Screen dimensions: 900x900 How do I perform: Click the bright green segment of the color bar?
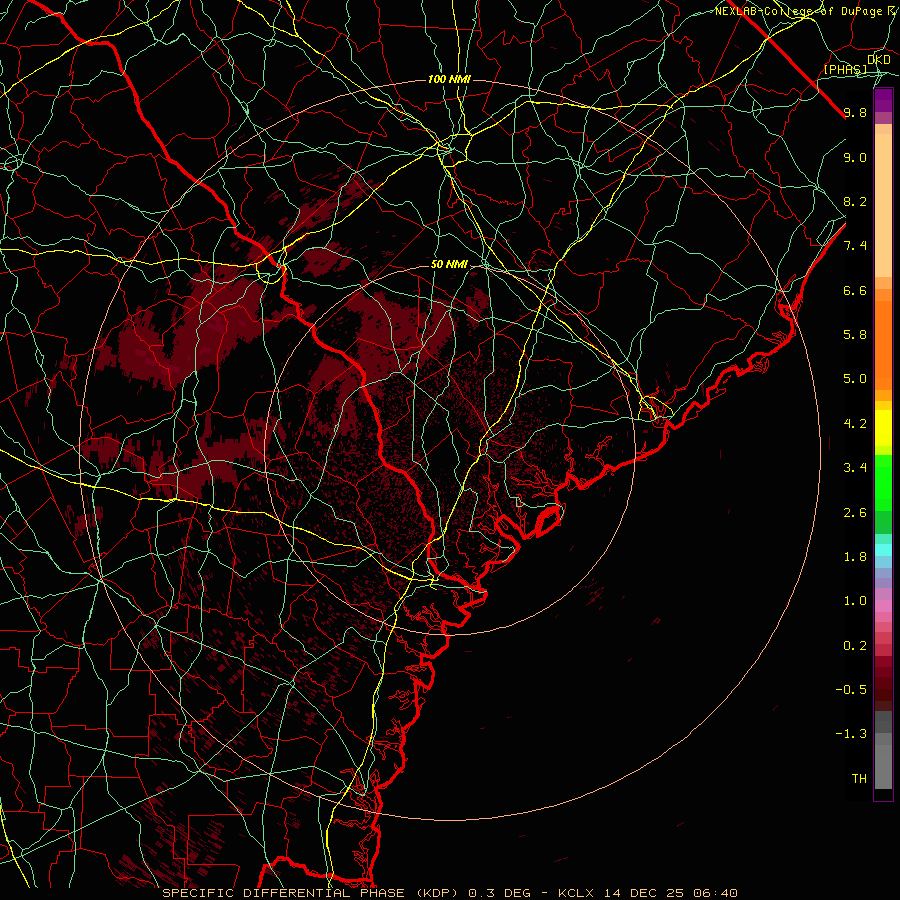click(x=883, y=483)
